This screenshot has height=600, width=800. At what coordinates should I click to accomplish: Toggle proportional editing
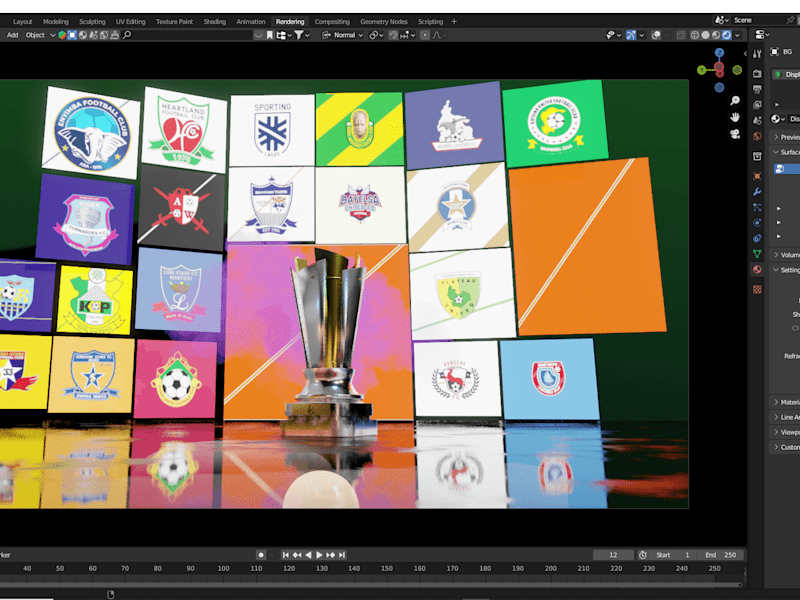424,35
